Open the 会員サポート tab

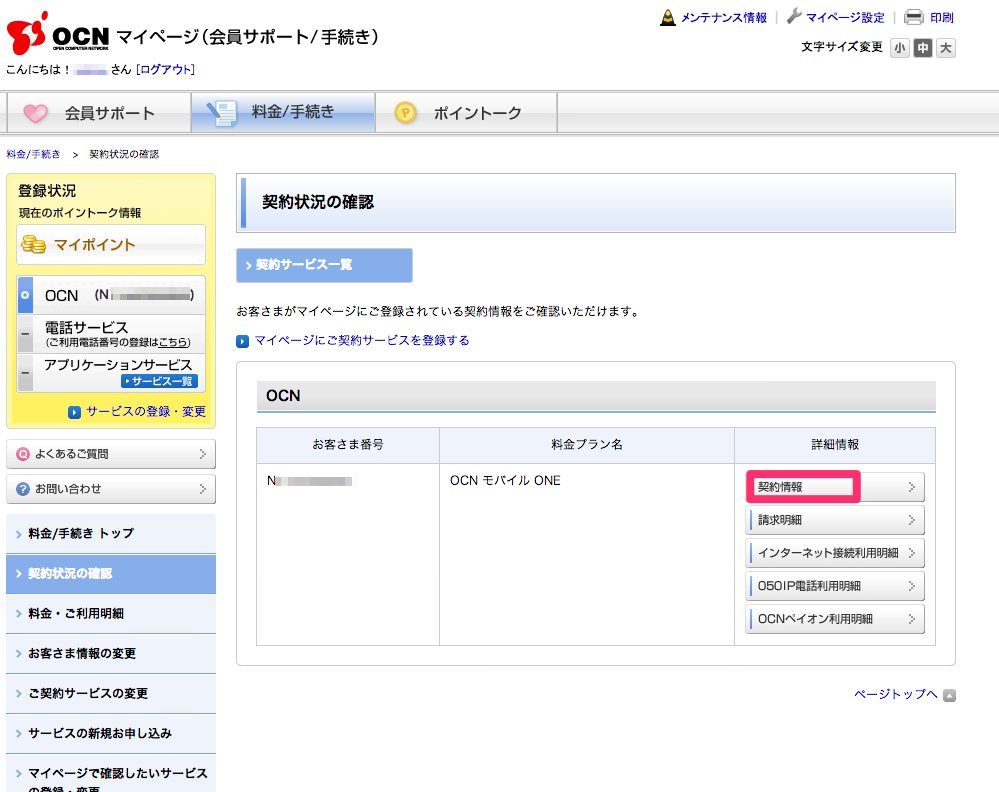[x=99, y=113]
